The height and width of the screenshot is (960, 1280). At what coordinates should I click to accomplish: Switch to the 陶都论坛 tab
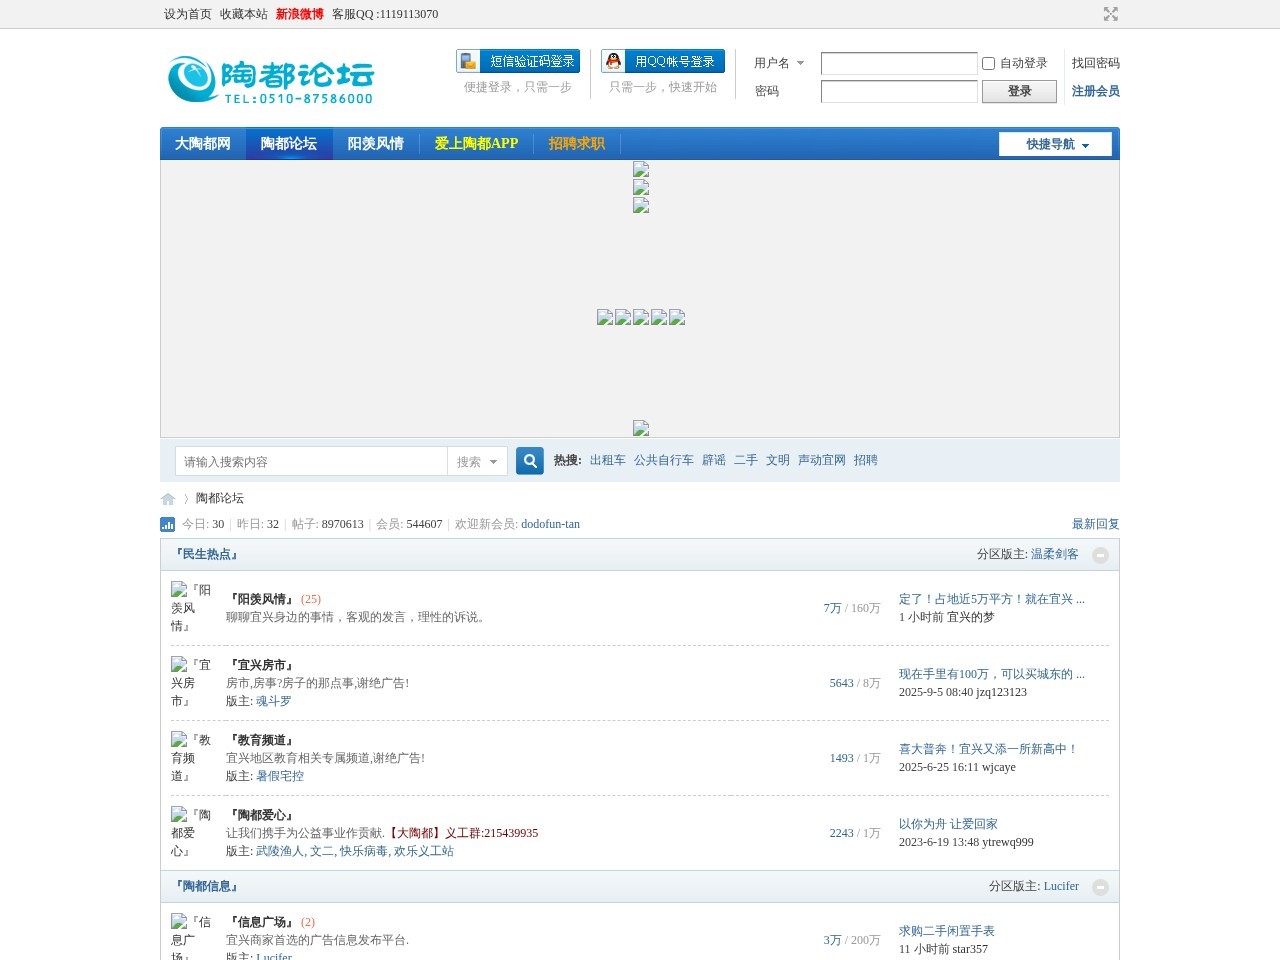[x=289, y=143]
